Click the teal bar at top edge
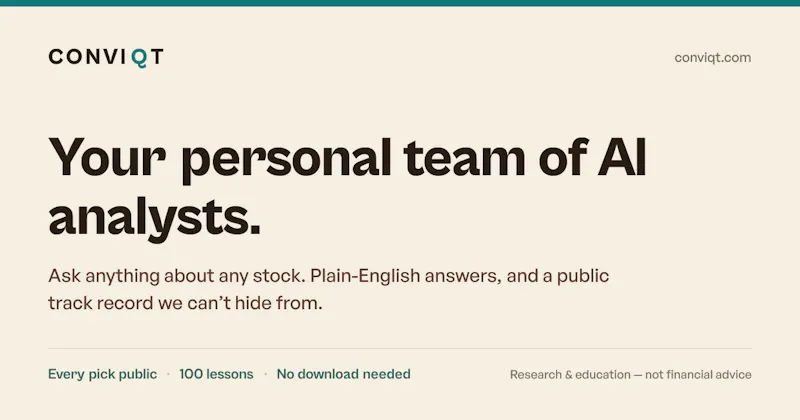This screenshot has width=800, height=420. point(400,3)
